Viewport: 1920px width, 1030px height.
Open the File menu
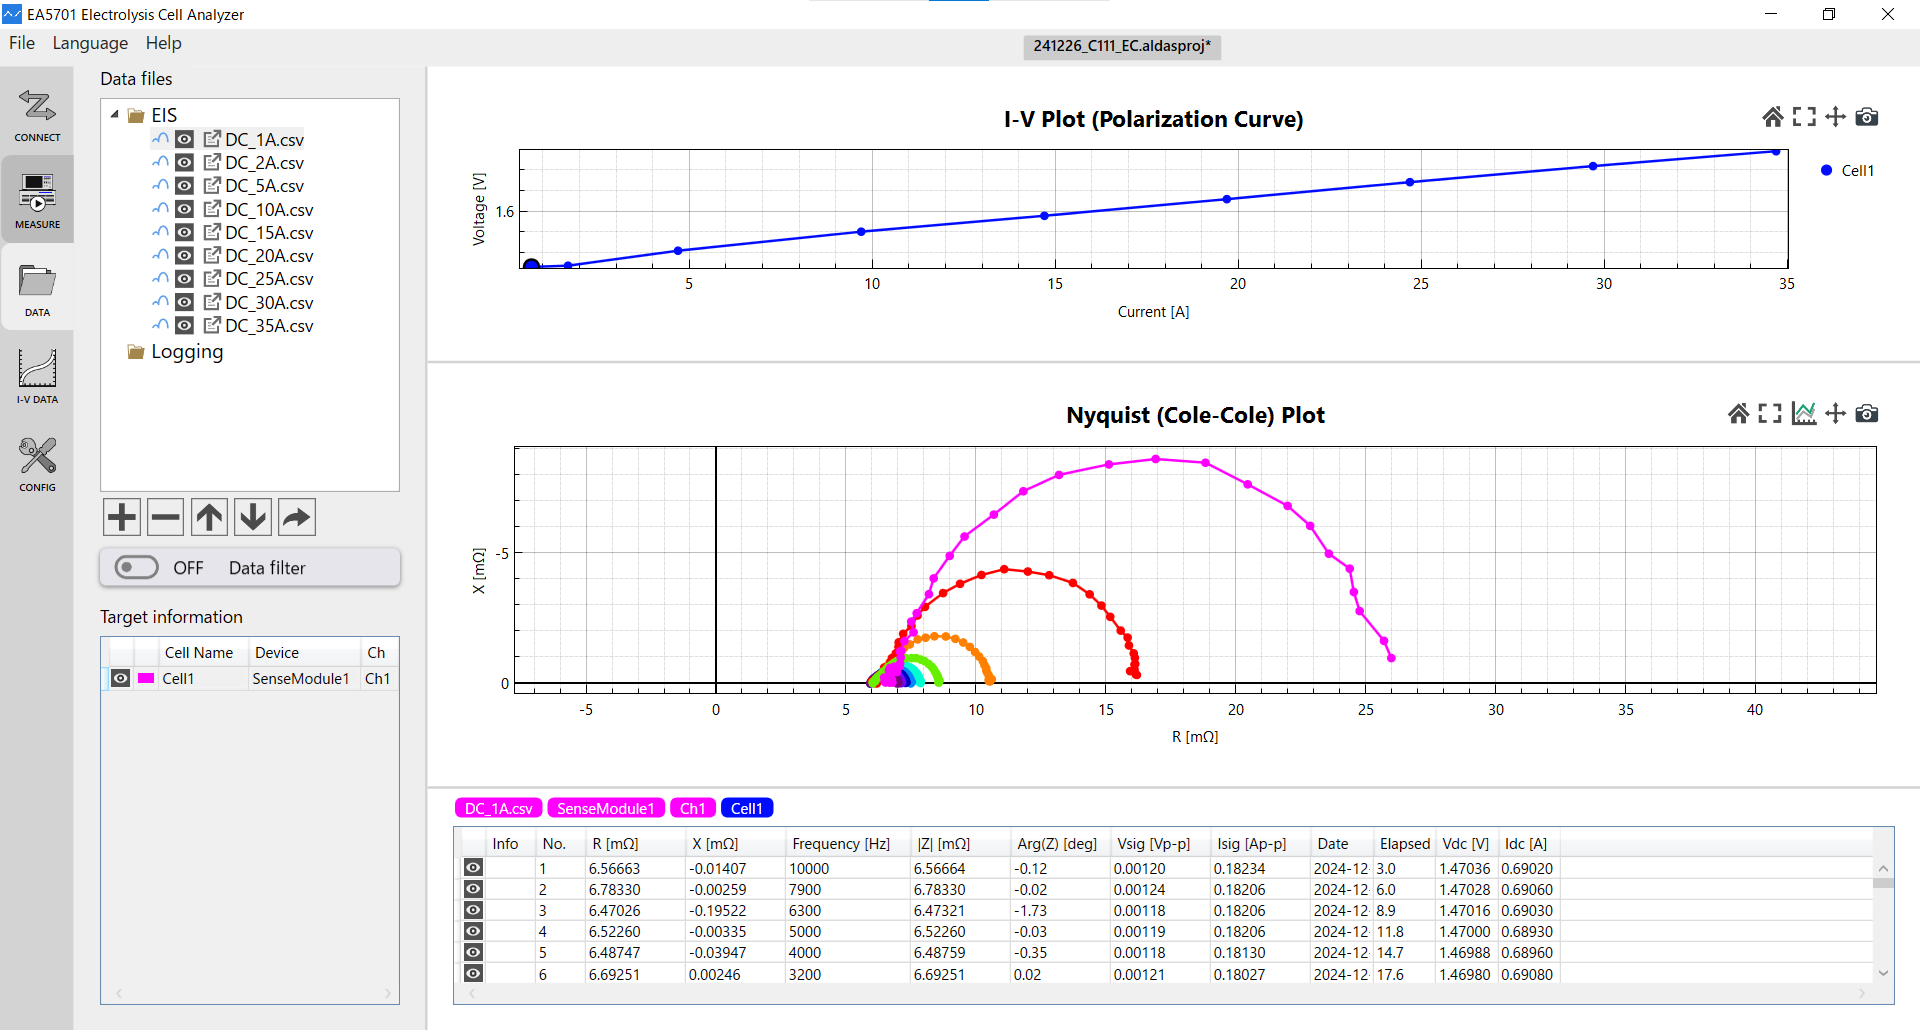pos(22,43)
